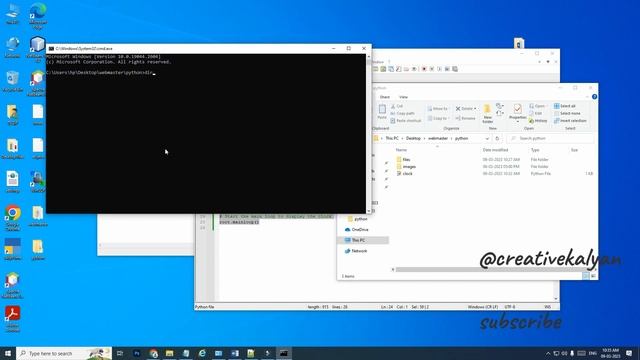640x360 pixels.
Task: Open Task View from the taskbar
Action: (x=120, y=353)
